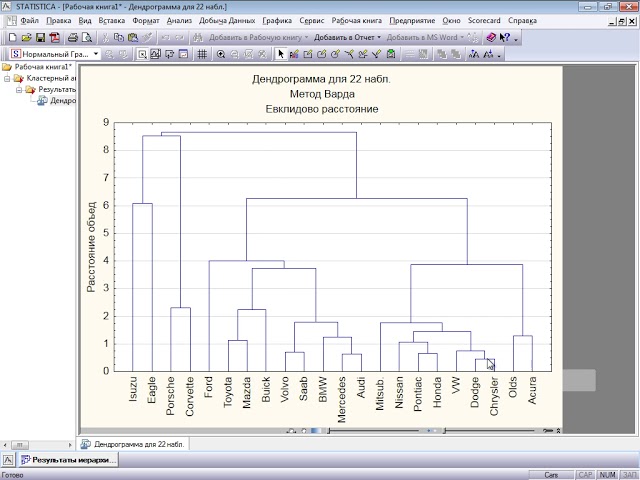Click the What's This help cursor icon

pos(504,38)
